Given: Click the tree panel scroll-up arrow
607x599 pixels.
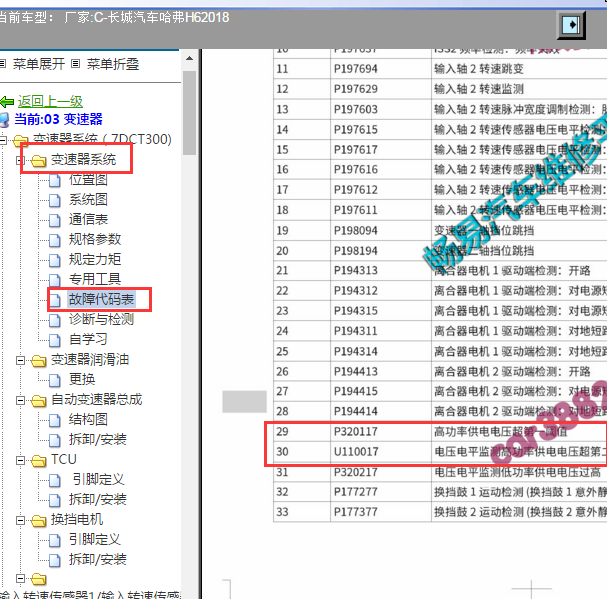Looking at the screenshot, I should click(189, 59).
